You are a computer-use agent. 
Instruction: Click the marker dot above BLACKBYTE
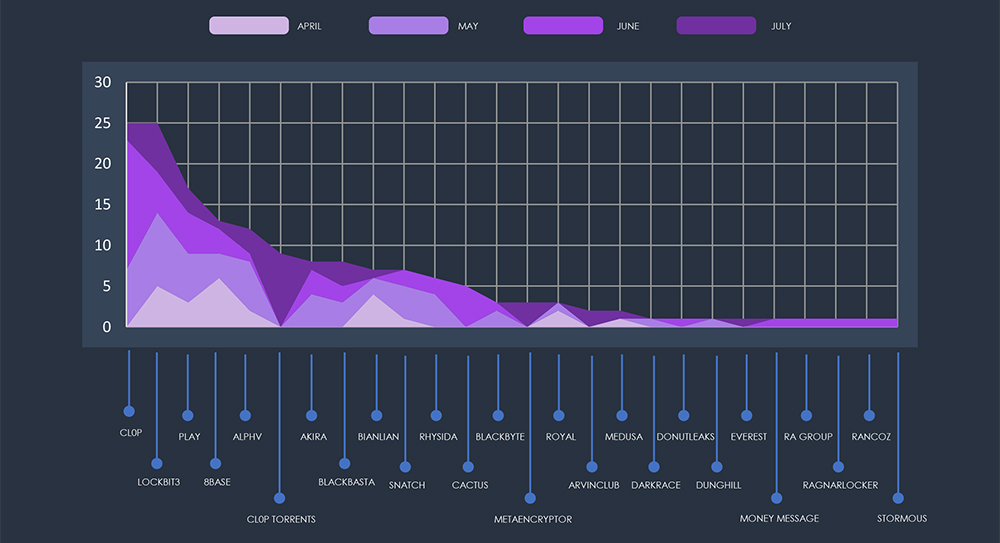[498, 415]
